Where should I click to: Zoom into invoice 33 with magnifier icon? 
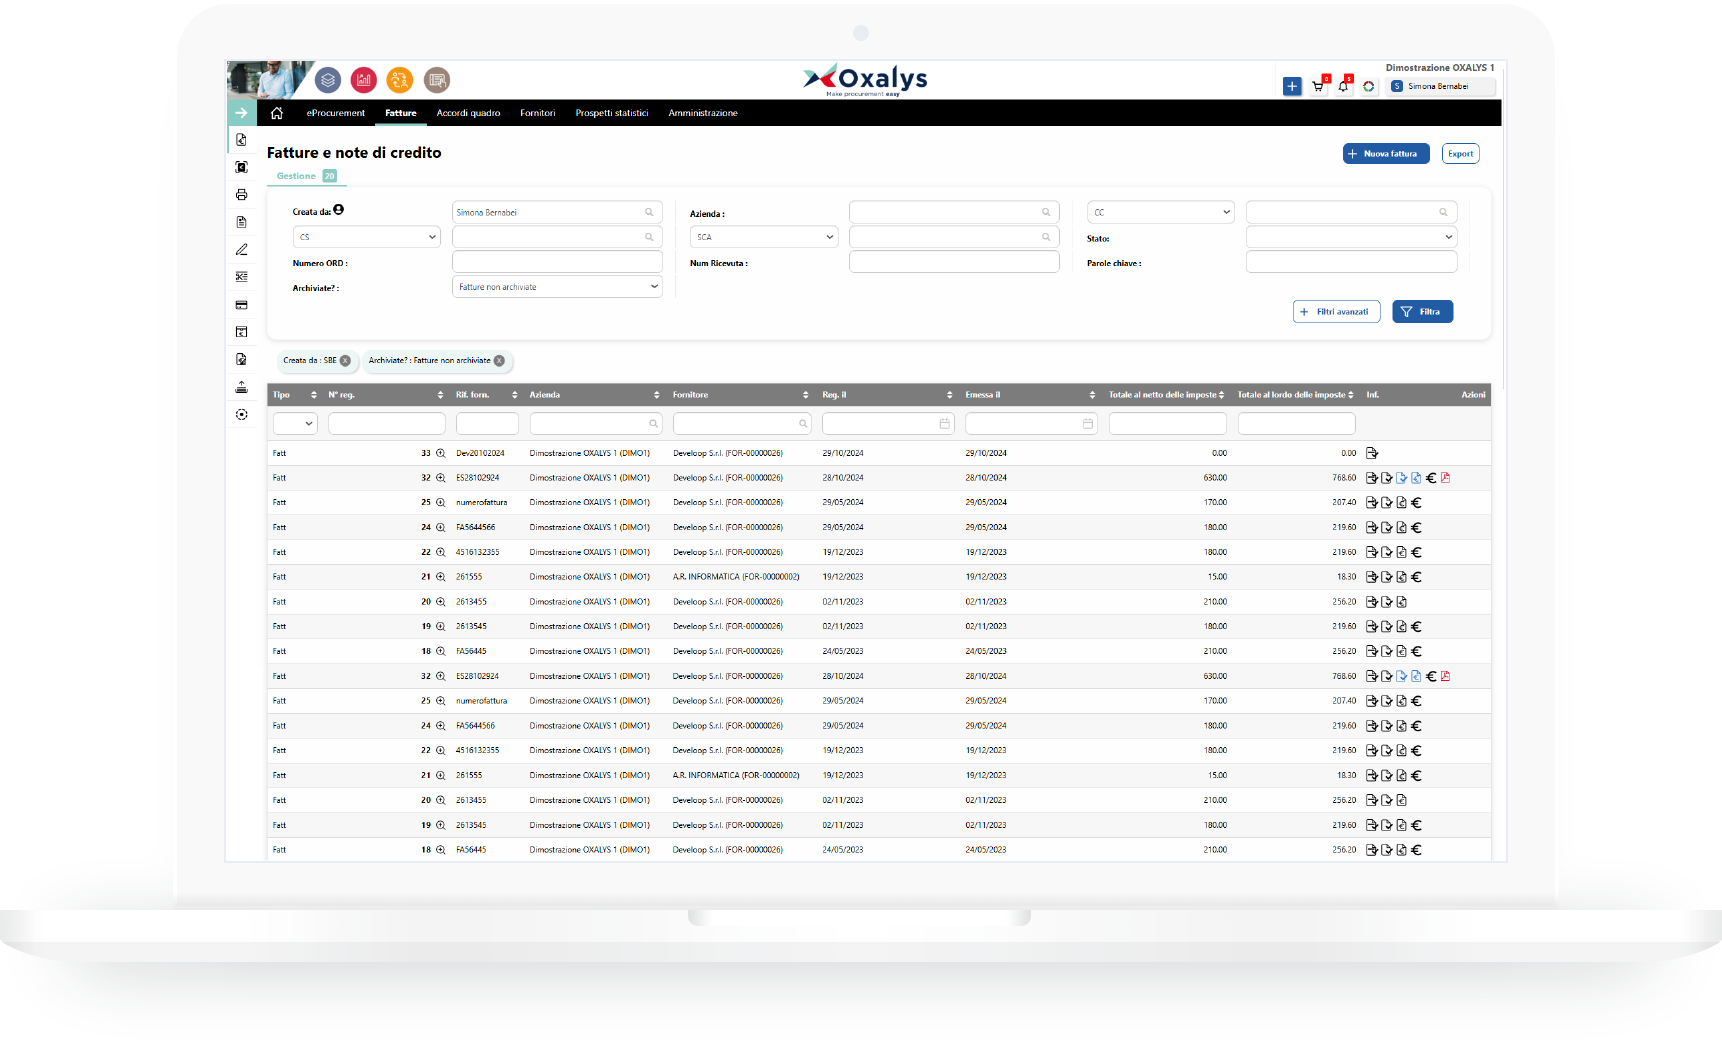440,453
